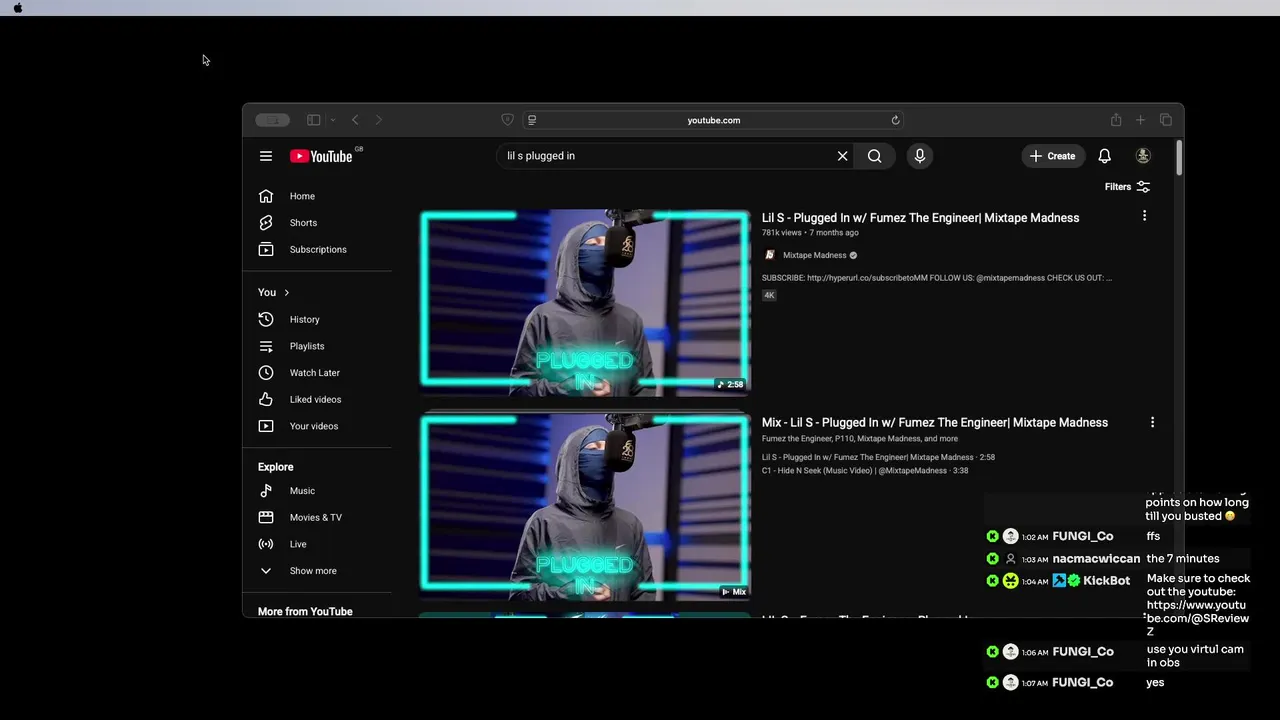
Task: Open Safari privacy shield icon
Action: 507,120
